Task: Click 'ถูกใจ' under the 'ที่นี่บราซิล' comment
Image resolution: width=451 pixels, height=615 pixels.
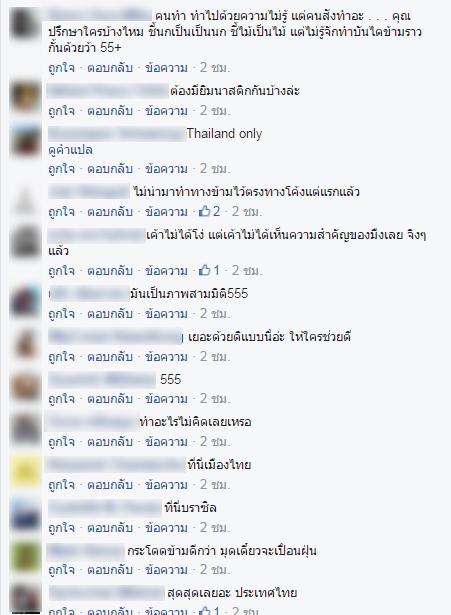Action: 61,528
